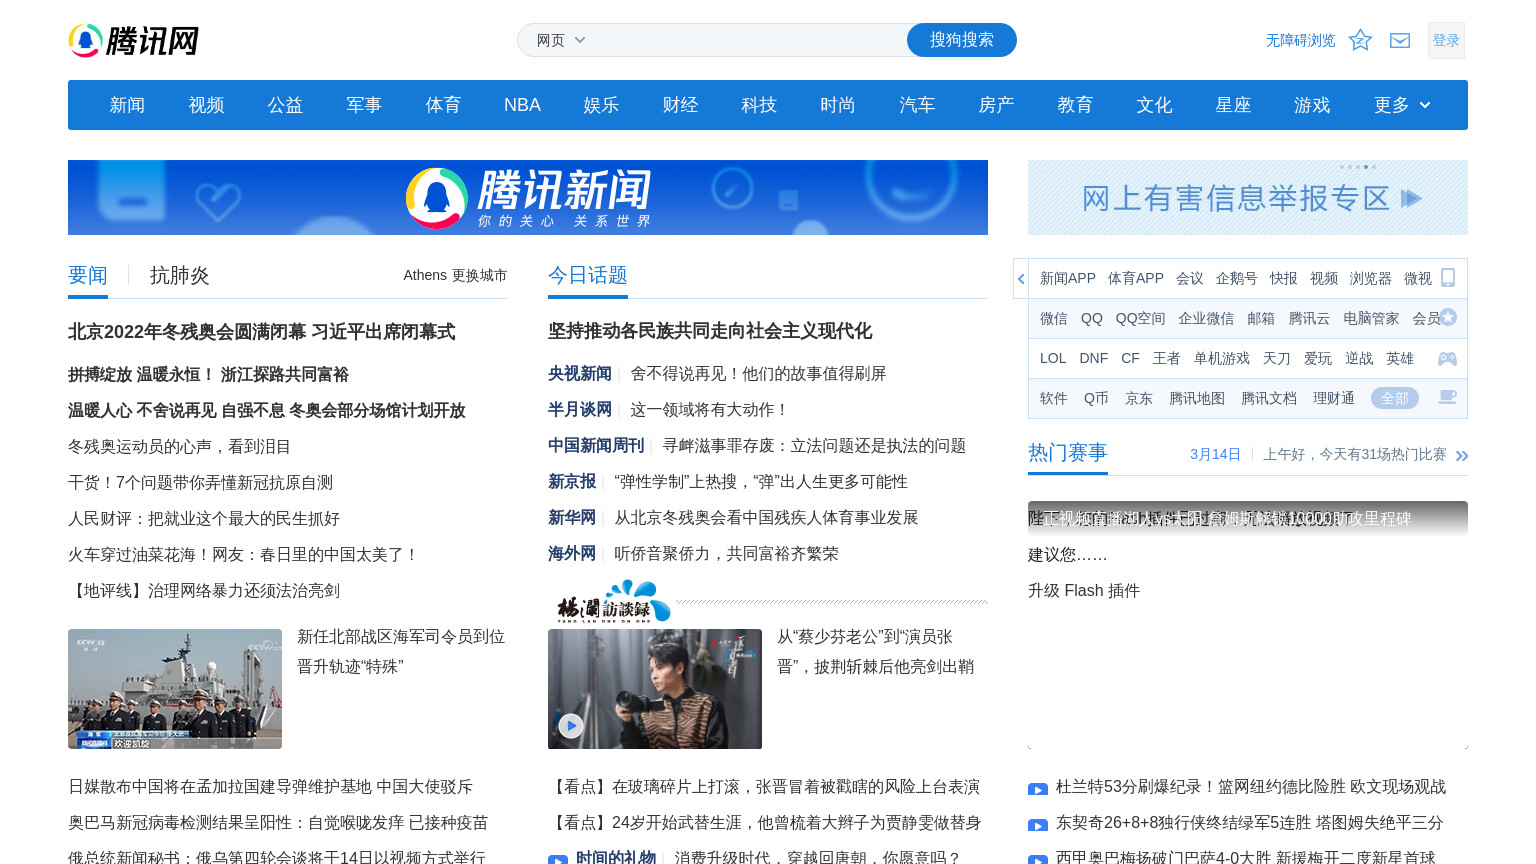This screenshot has height=864, width=1536.
Task: Open 电脑管家 in services panel
Action: click(x=1371, y=318)
